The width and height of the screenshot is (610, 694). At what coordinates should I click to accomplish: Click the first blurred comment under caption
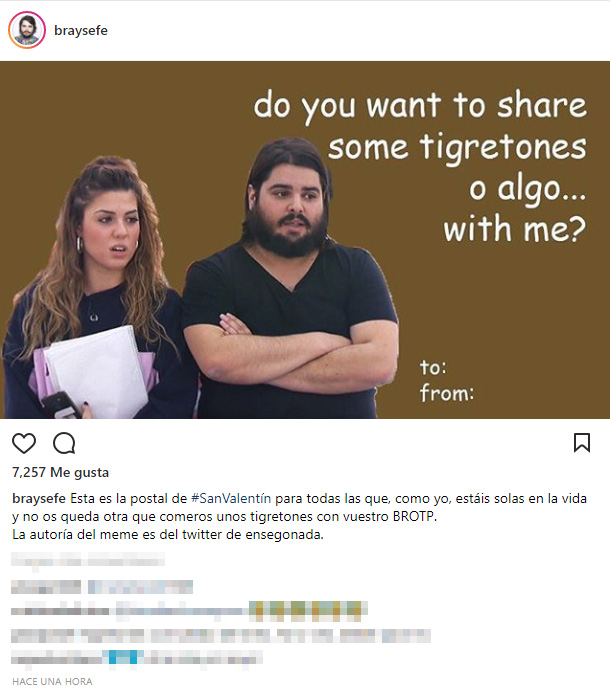point(88,560)
